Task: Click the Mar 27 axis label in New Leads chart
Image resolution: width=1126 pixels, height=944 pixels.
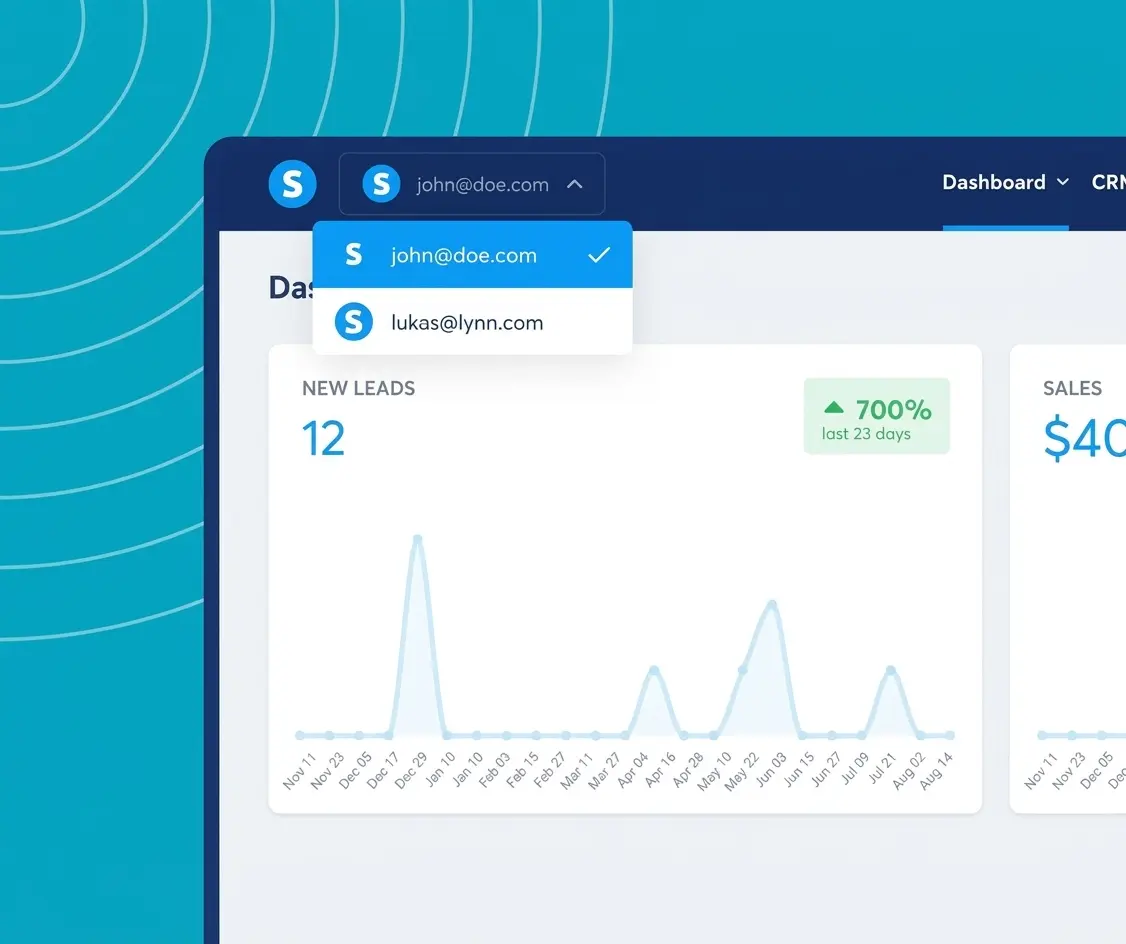Action: tap(604, 771)
